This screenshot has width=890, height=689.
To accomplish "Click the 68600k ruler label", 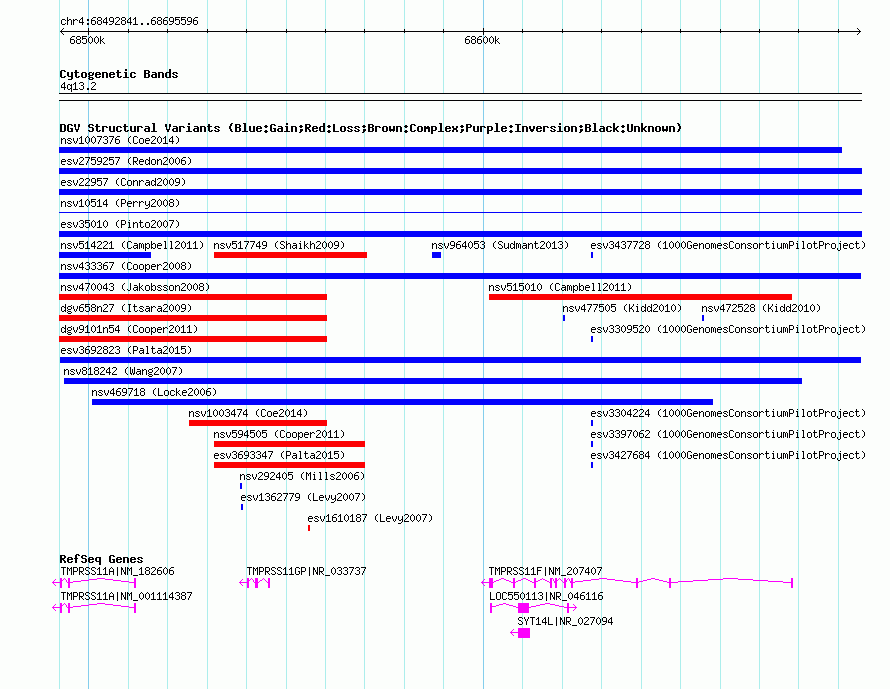I will point(482,40).
